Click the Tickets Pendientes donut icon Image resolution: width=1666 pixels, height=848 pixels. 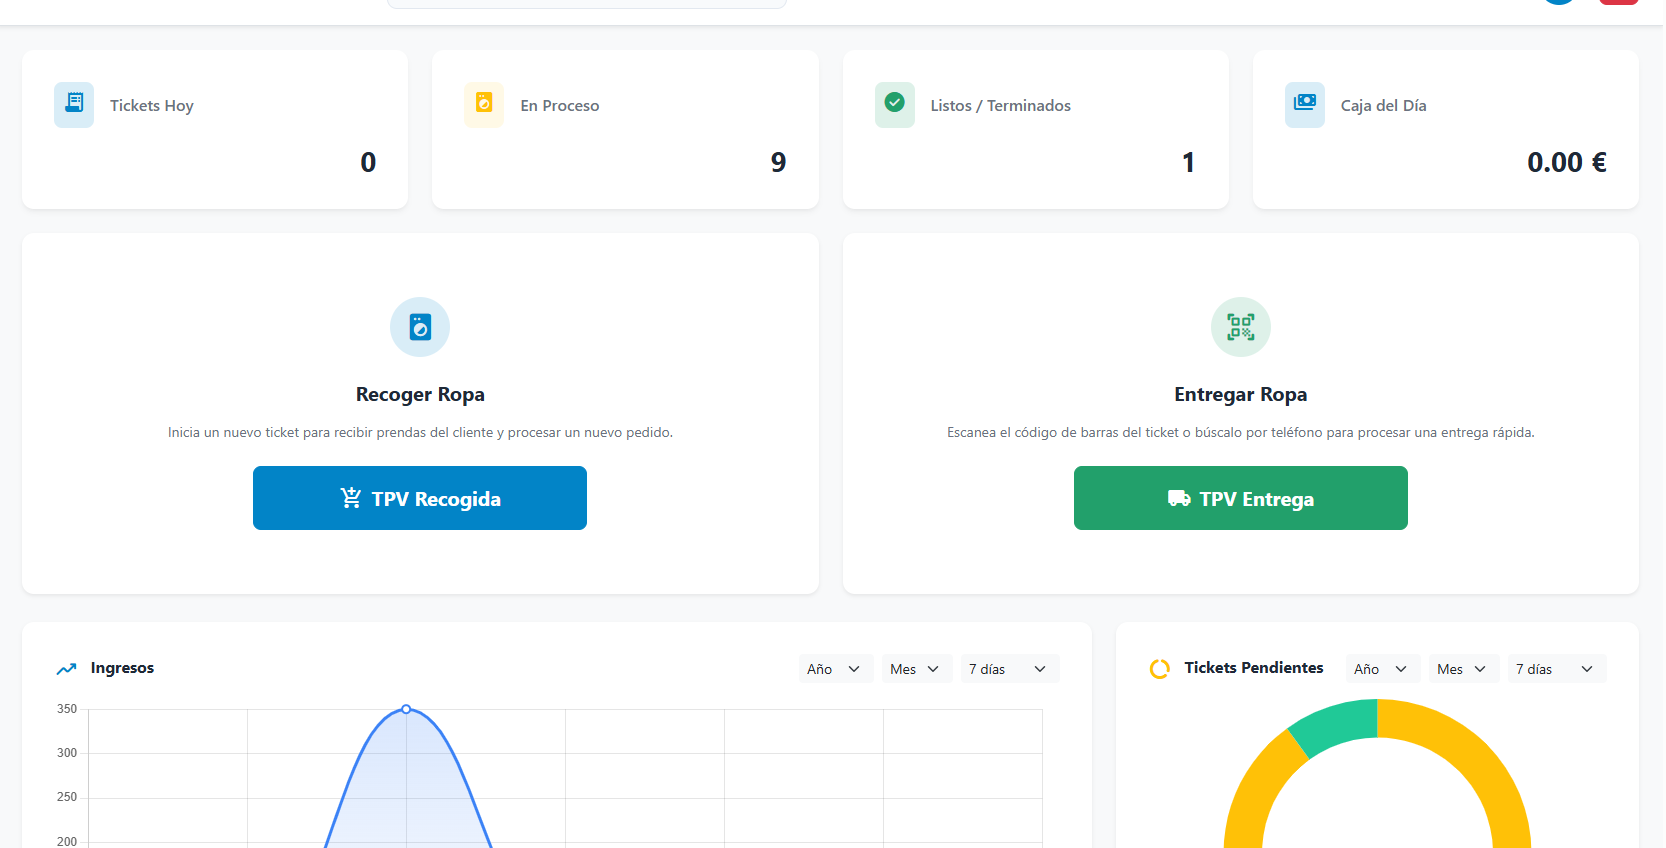(x=1160, y=669)
